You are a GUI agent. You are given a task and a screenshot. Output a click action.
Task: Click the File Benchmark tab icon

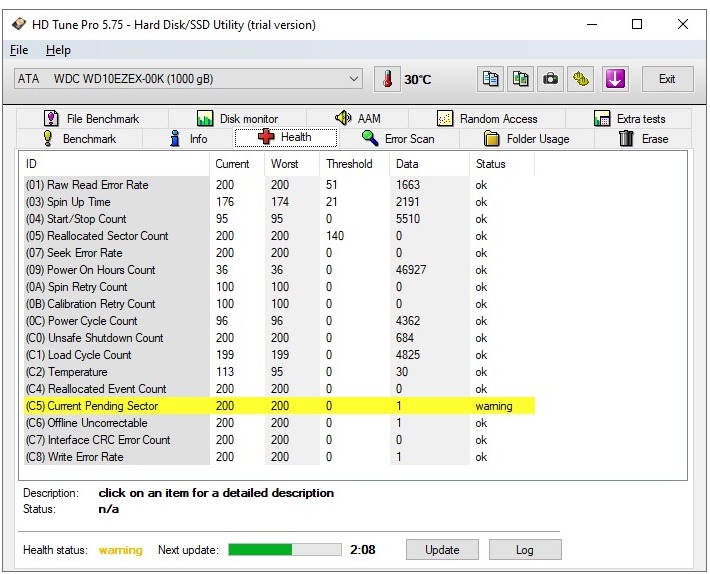pyautogui.click(x=51, y=119)
